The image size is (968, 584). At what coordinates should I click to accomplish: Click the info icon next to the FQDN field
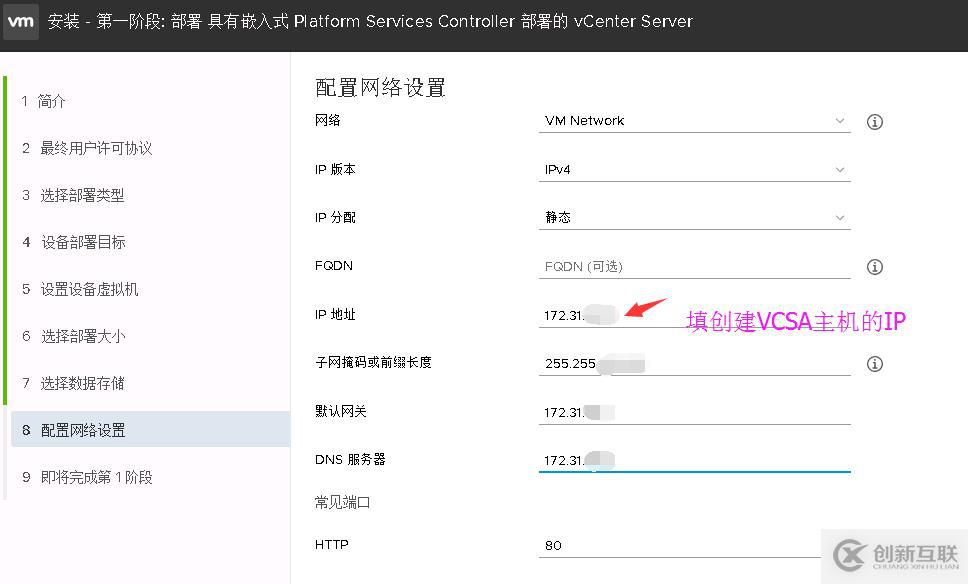(874, 266)
